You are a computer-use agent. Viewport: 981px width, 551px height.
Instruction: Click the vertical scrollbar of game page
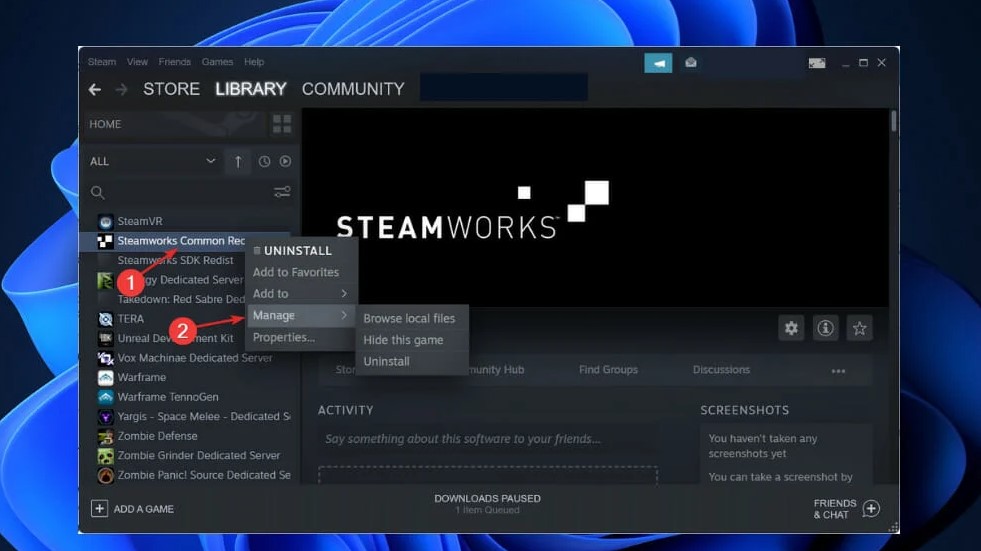coord(893,121)
